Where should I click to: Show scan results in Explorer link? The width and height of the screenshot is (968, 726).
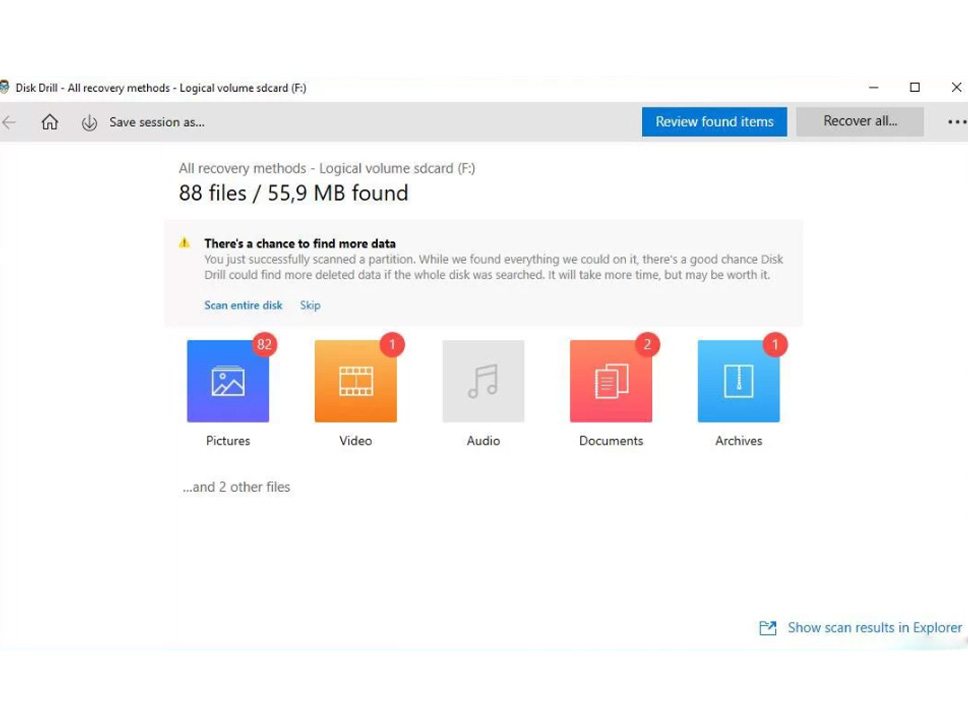point(874,628)
